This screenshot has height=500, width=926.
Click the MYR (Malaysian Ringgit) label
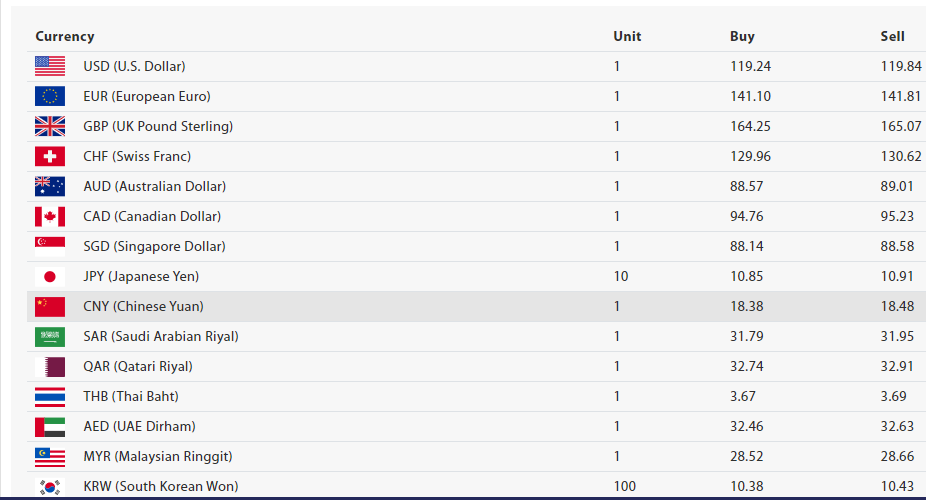(158, 456)
